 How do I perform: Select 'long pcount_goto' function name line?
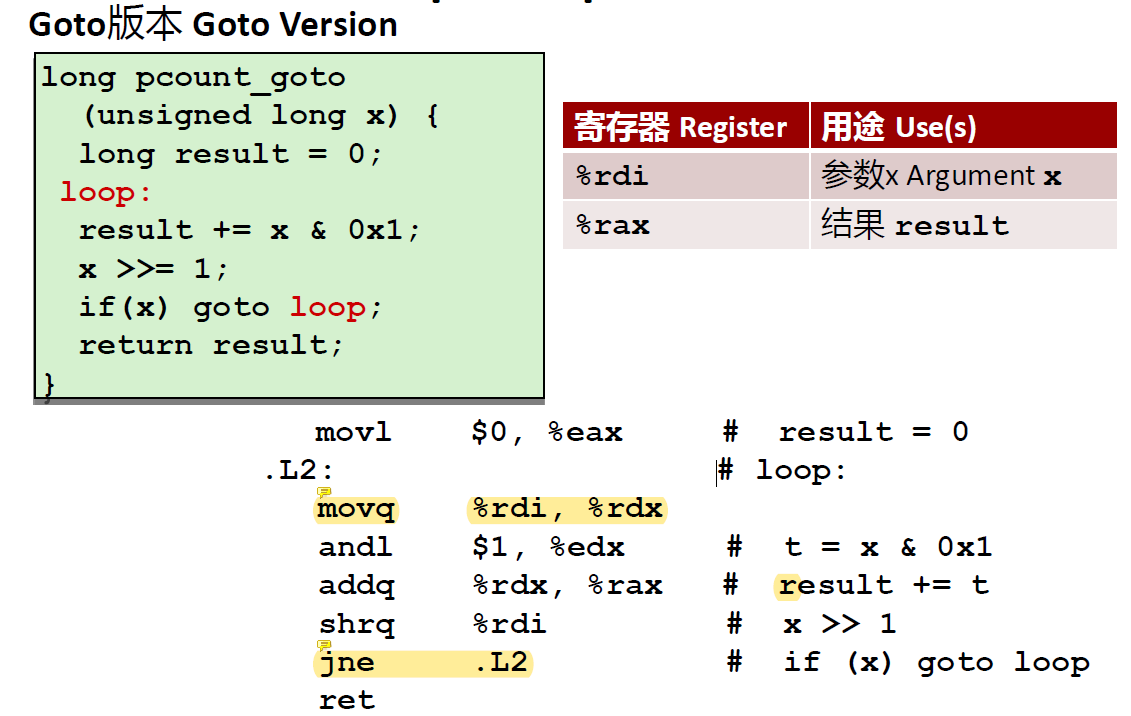coord(193,77)
